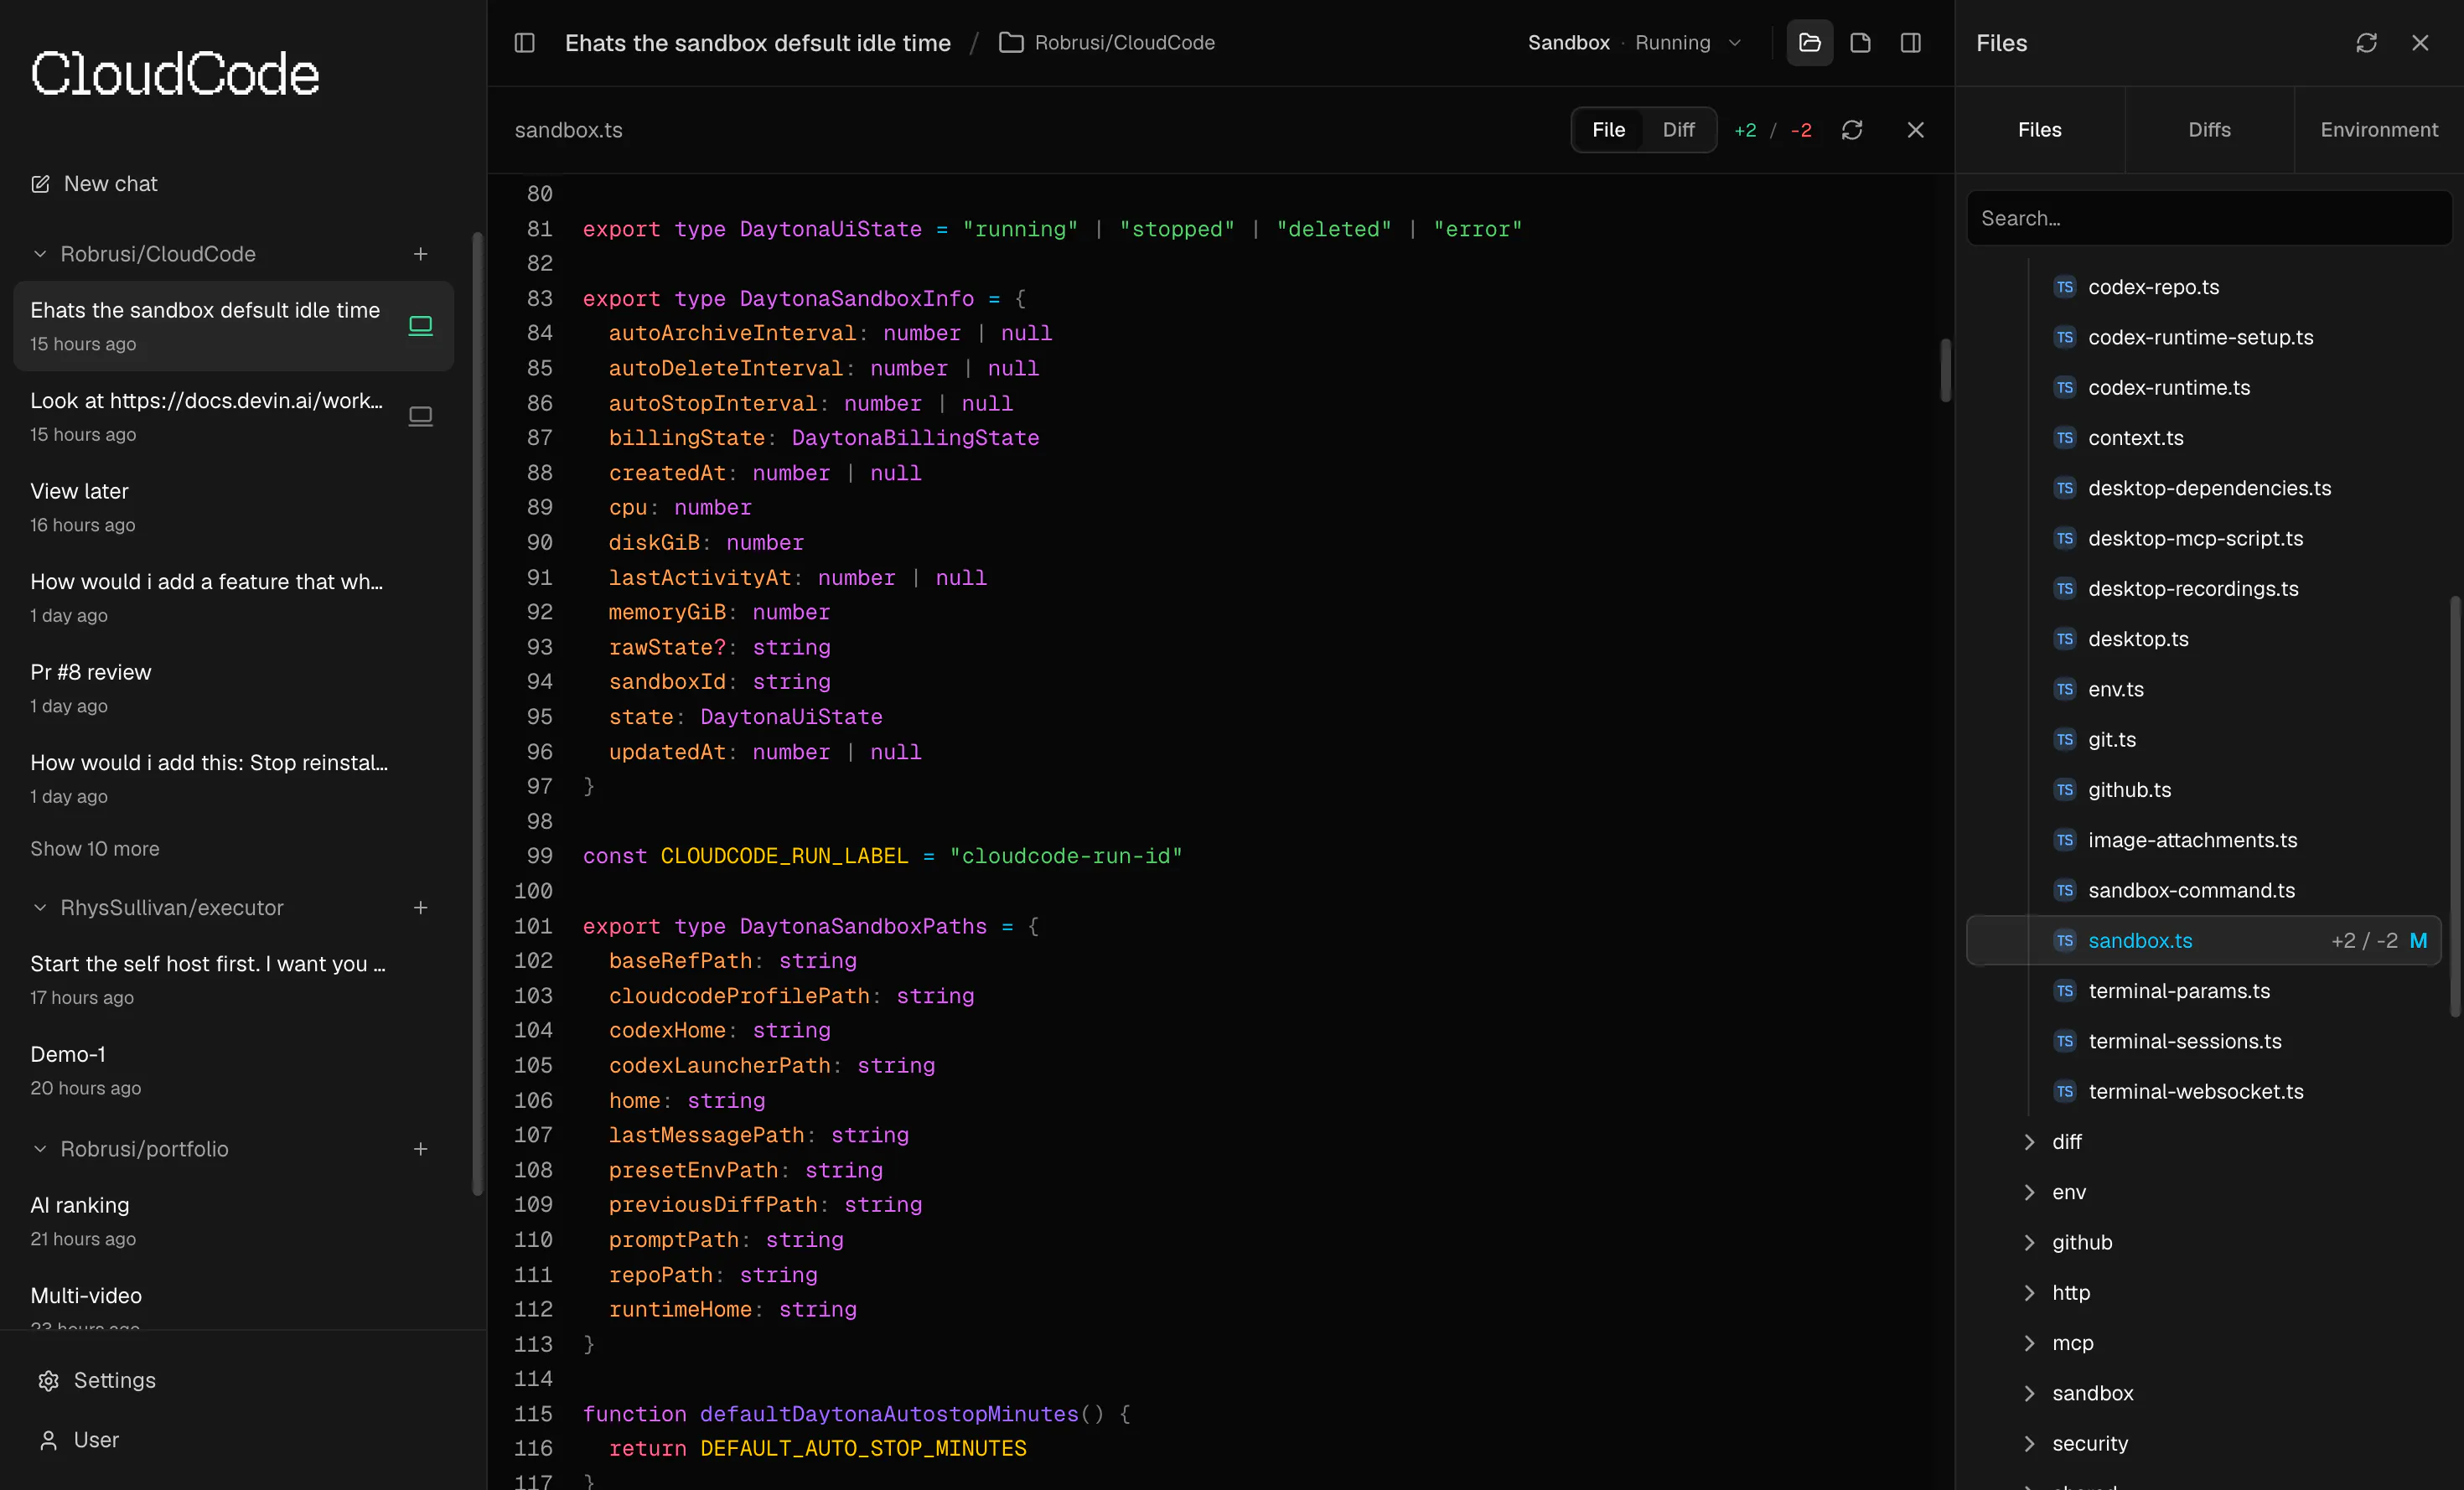Toggle the left sidebar panel icon
The height and width of the screenshot is (1490, 2464).
(x=524, y=43)
